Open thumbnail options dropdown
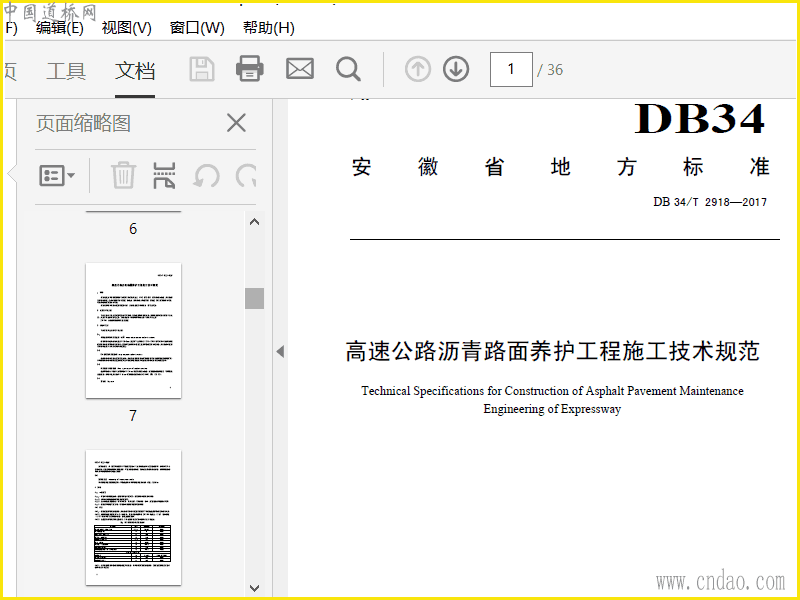 (x=57, y=176)
